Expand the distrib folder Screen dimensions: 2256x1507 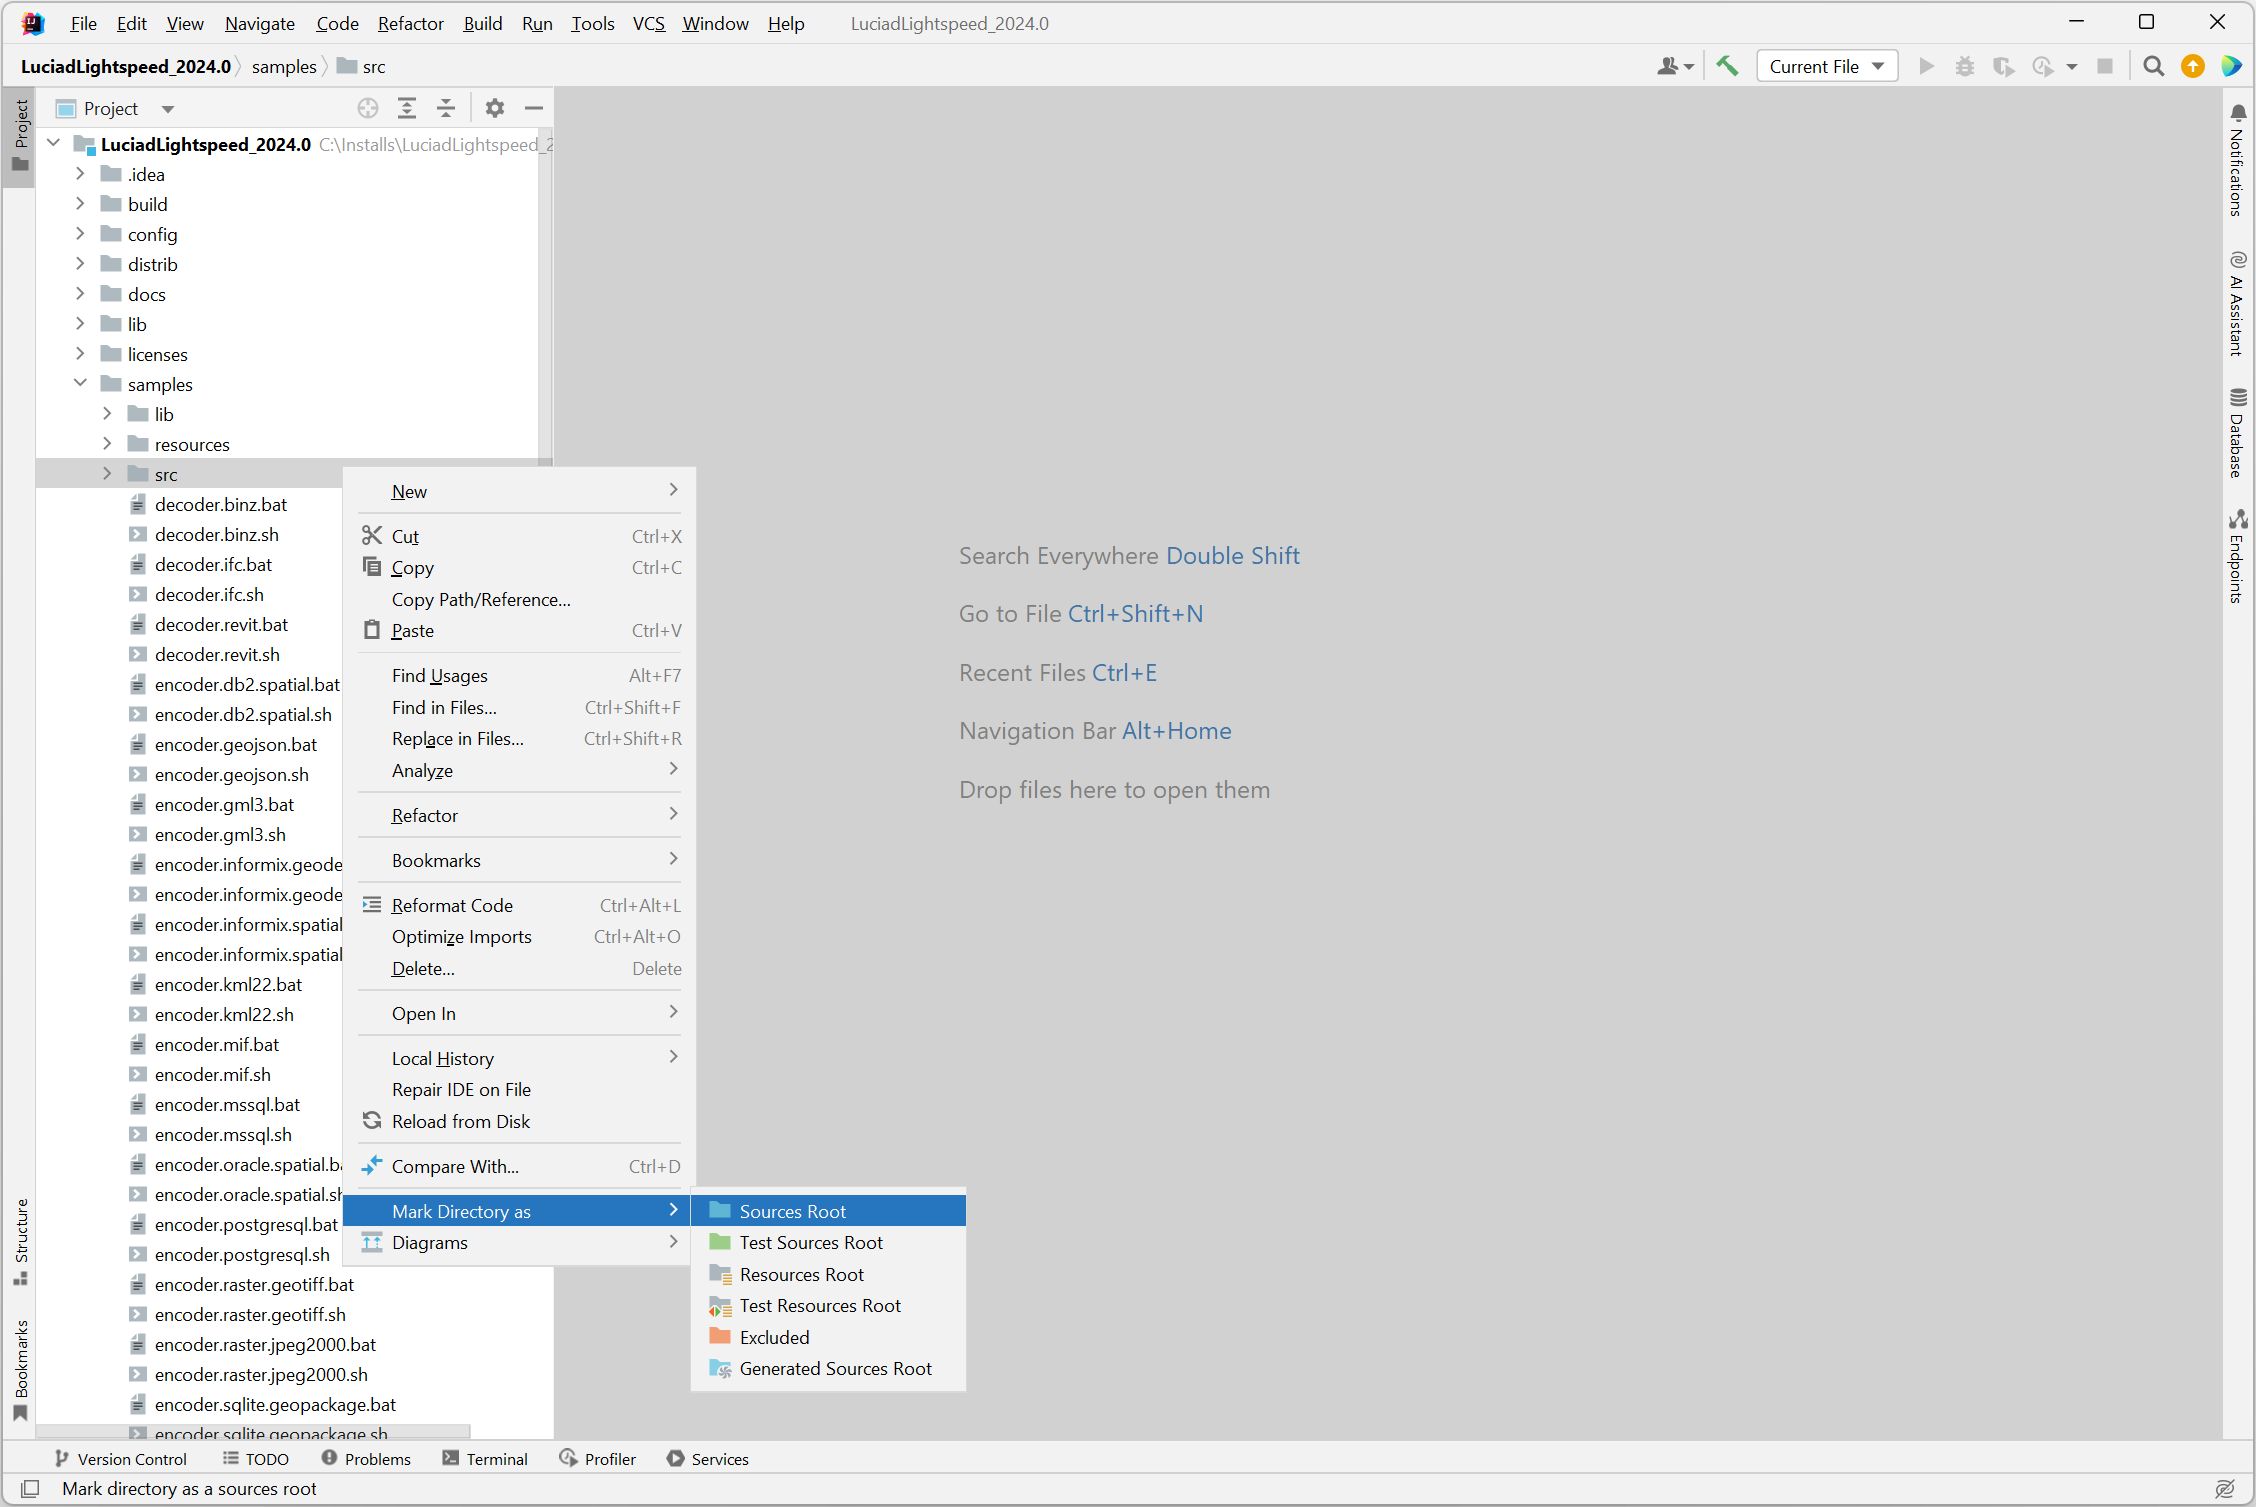(x=80, y=264)
